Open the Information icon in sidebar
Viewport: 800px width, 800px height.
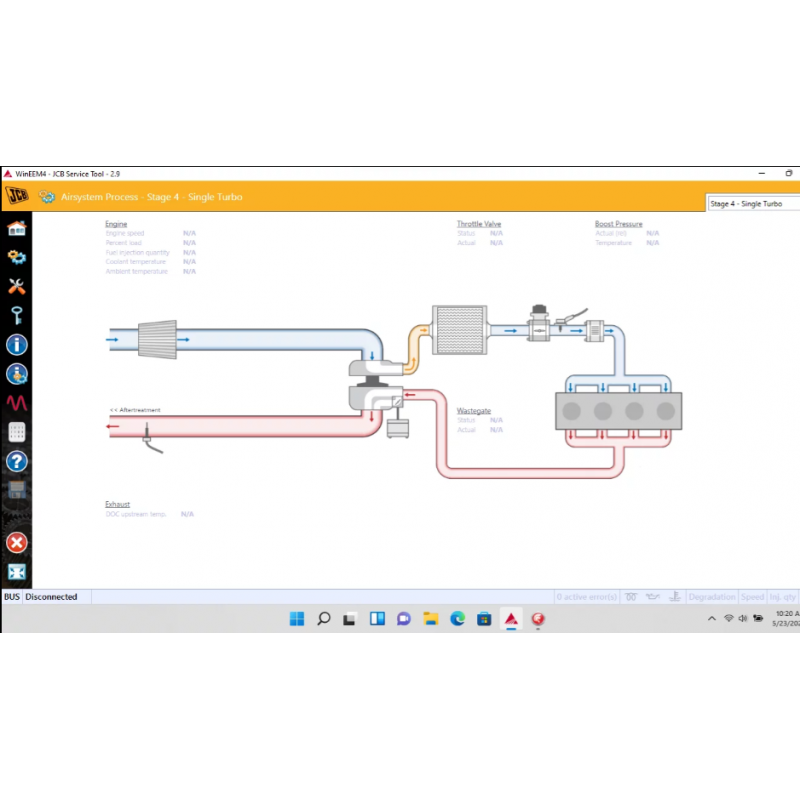17,344
